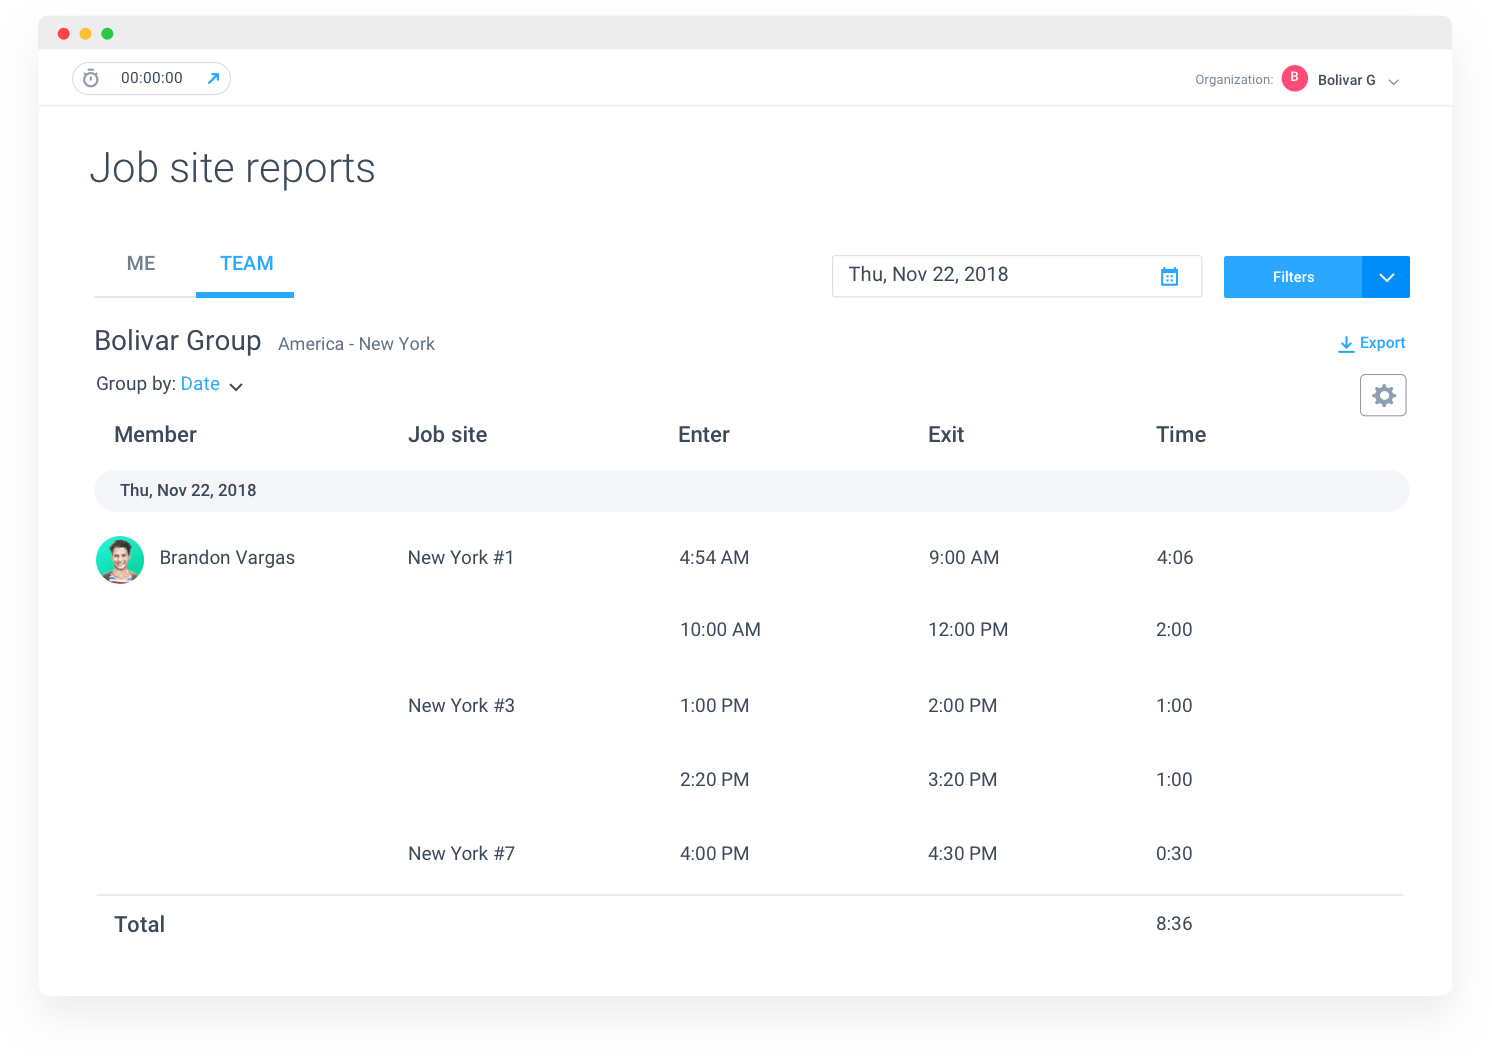
Task: Click the stopwatch icon in the timer widget
Action: (x=91, y=78)
